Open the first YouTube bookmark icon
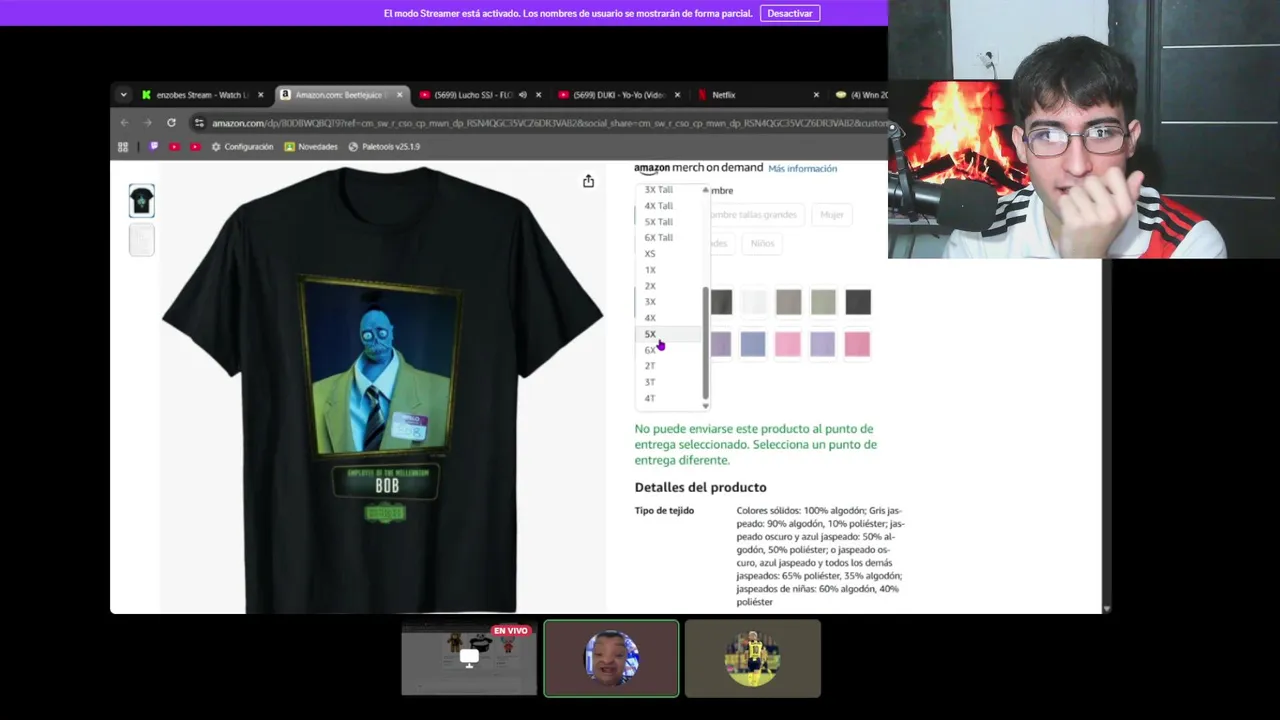The height and width of the screenshot is (720, 1280). point(174,147)
